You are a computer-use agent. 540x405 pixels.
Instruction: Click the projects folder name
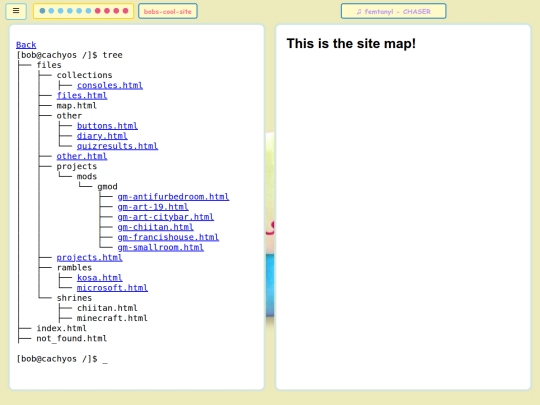point(77,166)
